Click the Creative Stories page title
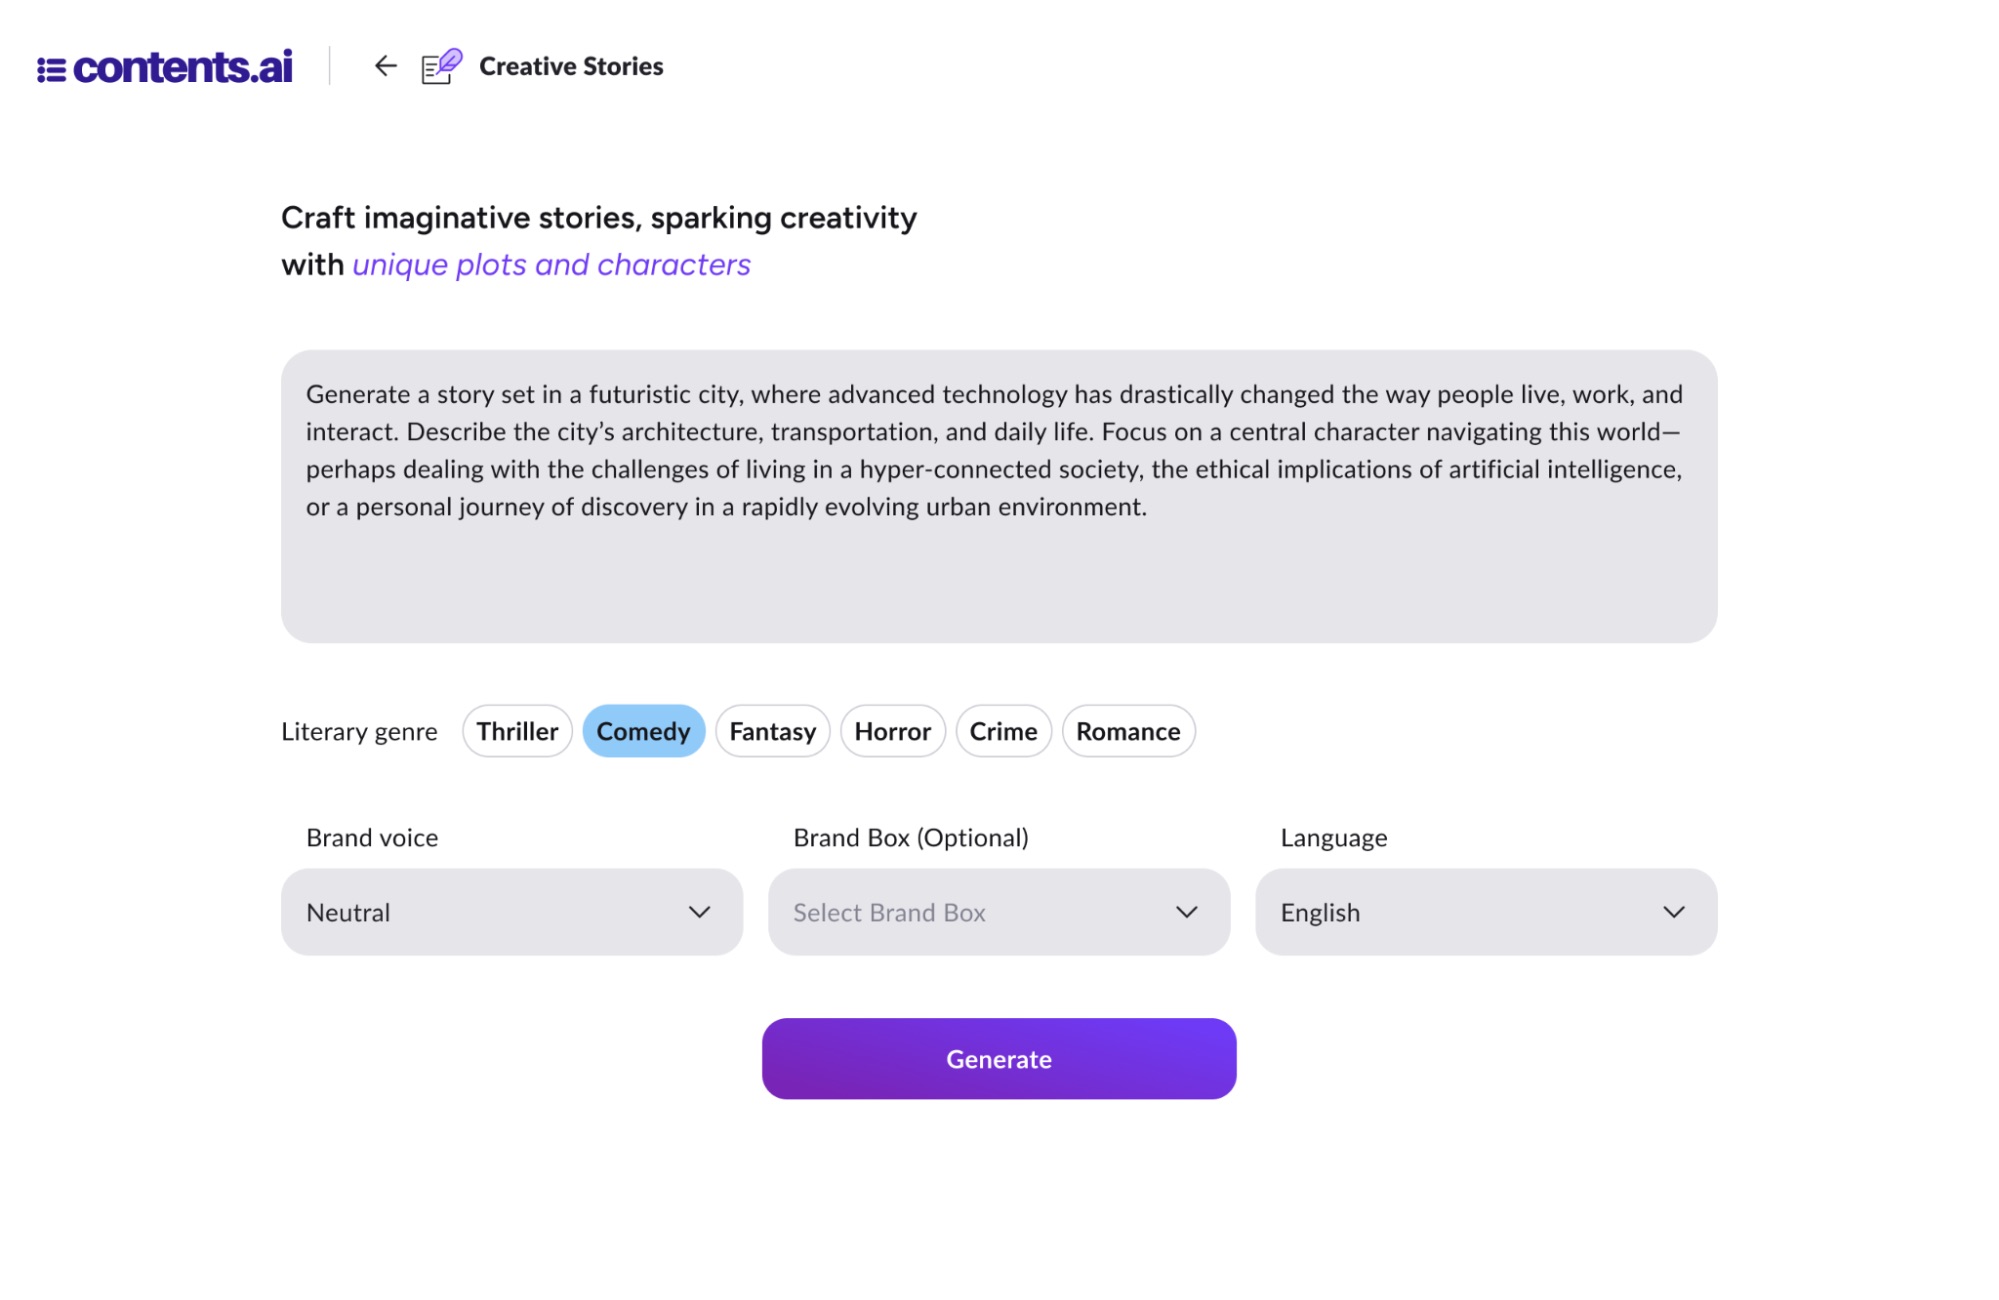This screenshot has height=1300, width=1999. pos(570,66)
